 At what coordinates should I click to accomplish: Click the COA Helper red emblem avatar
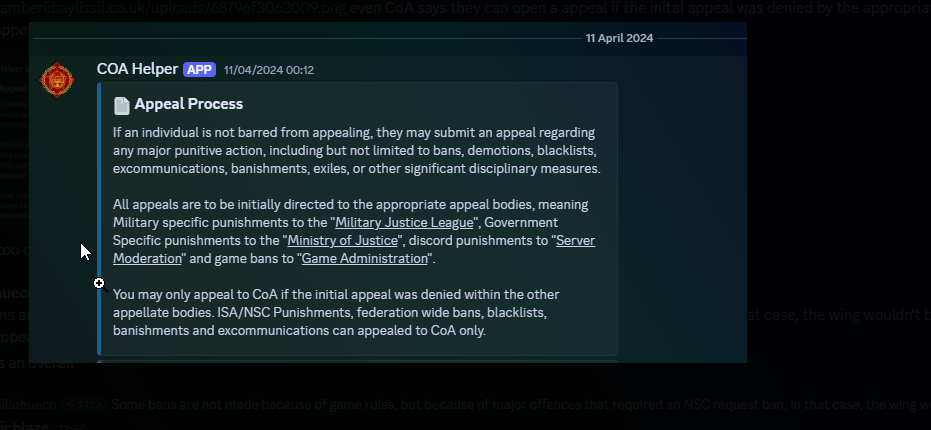point(57,80)
